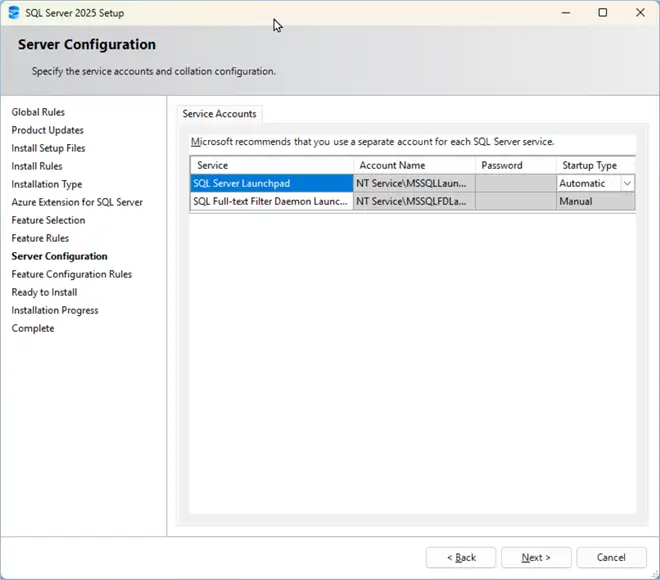Click Install Rules step
The width and height of the screenshot is (660, 580).
coord(37,166)
